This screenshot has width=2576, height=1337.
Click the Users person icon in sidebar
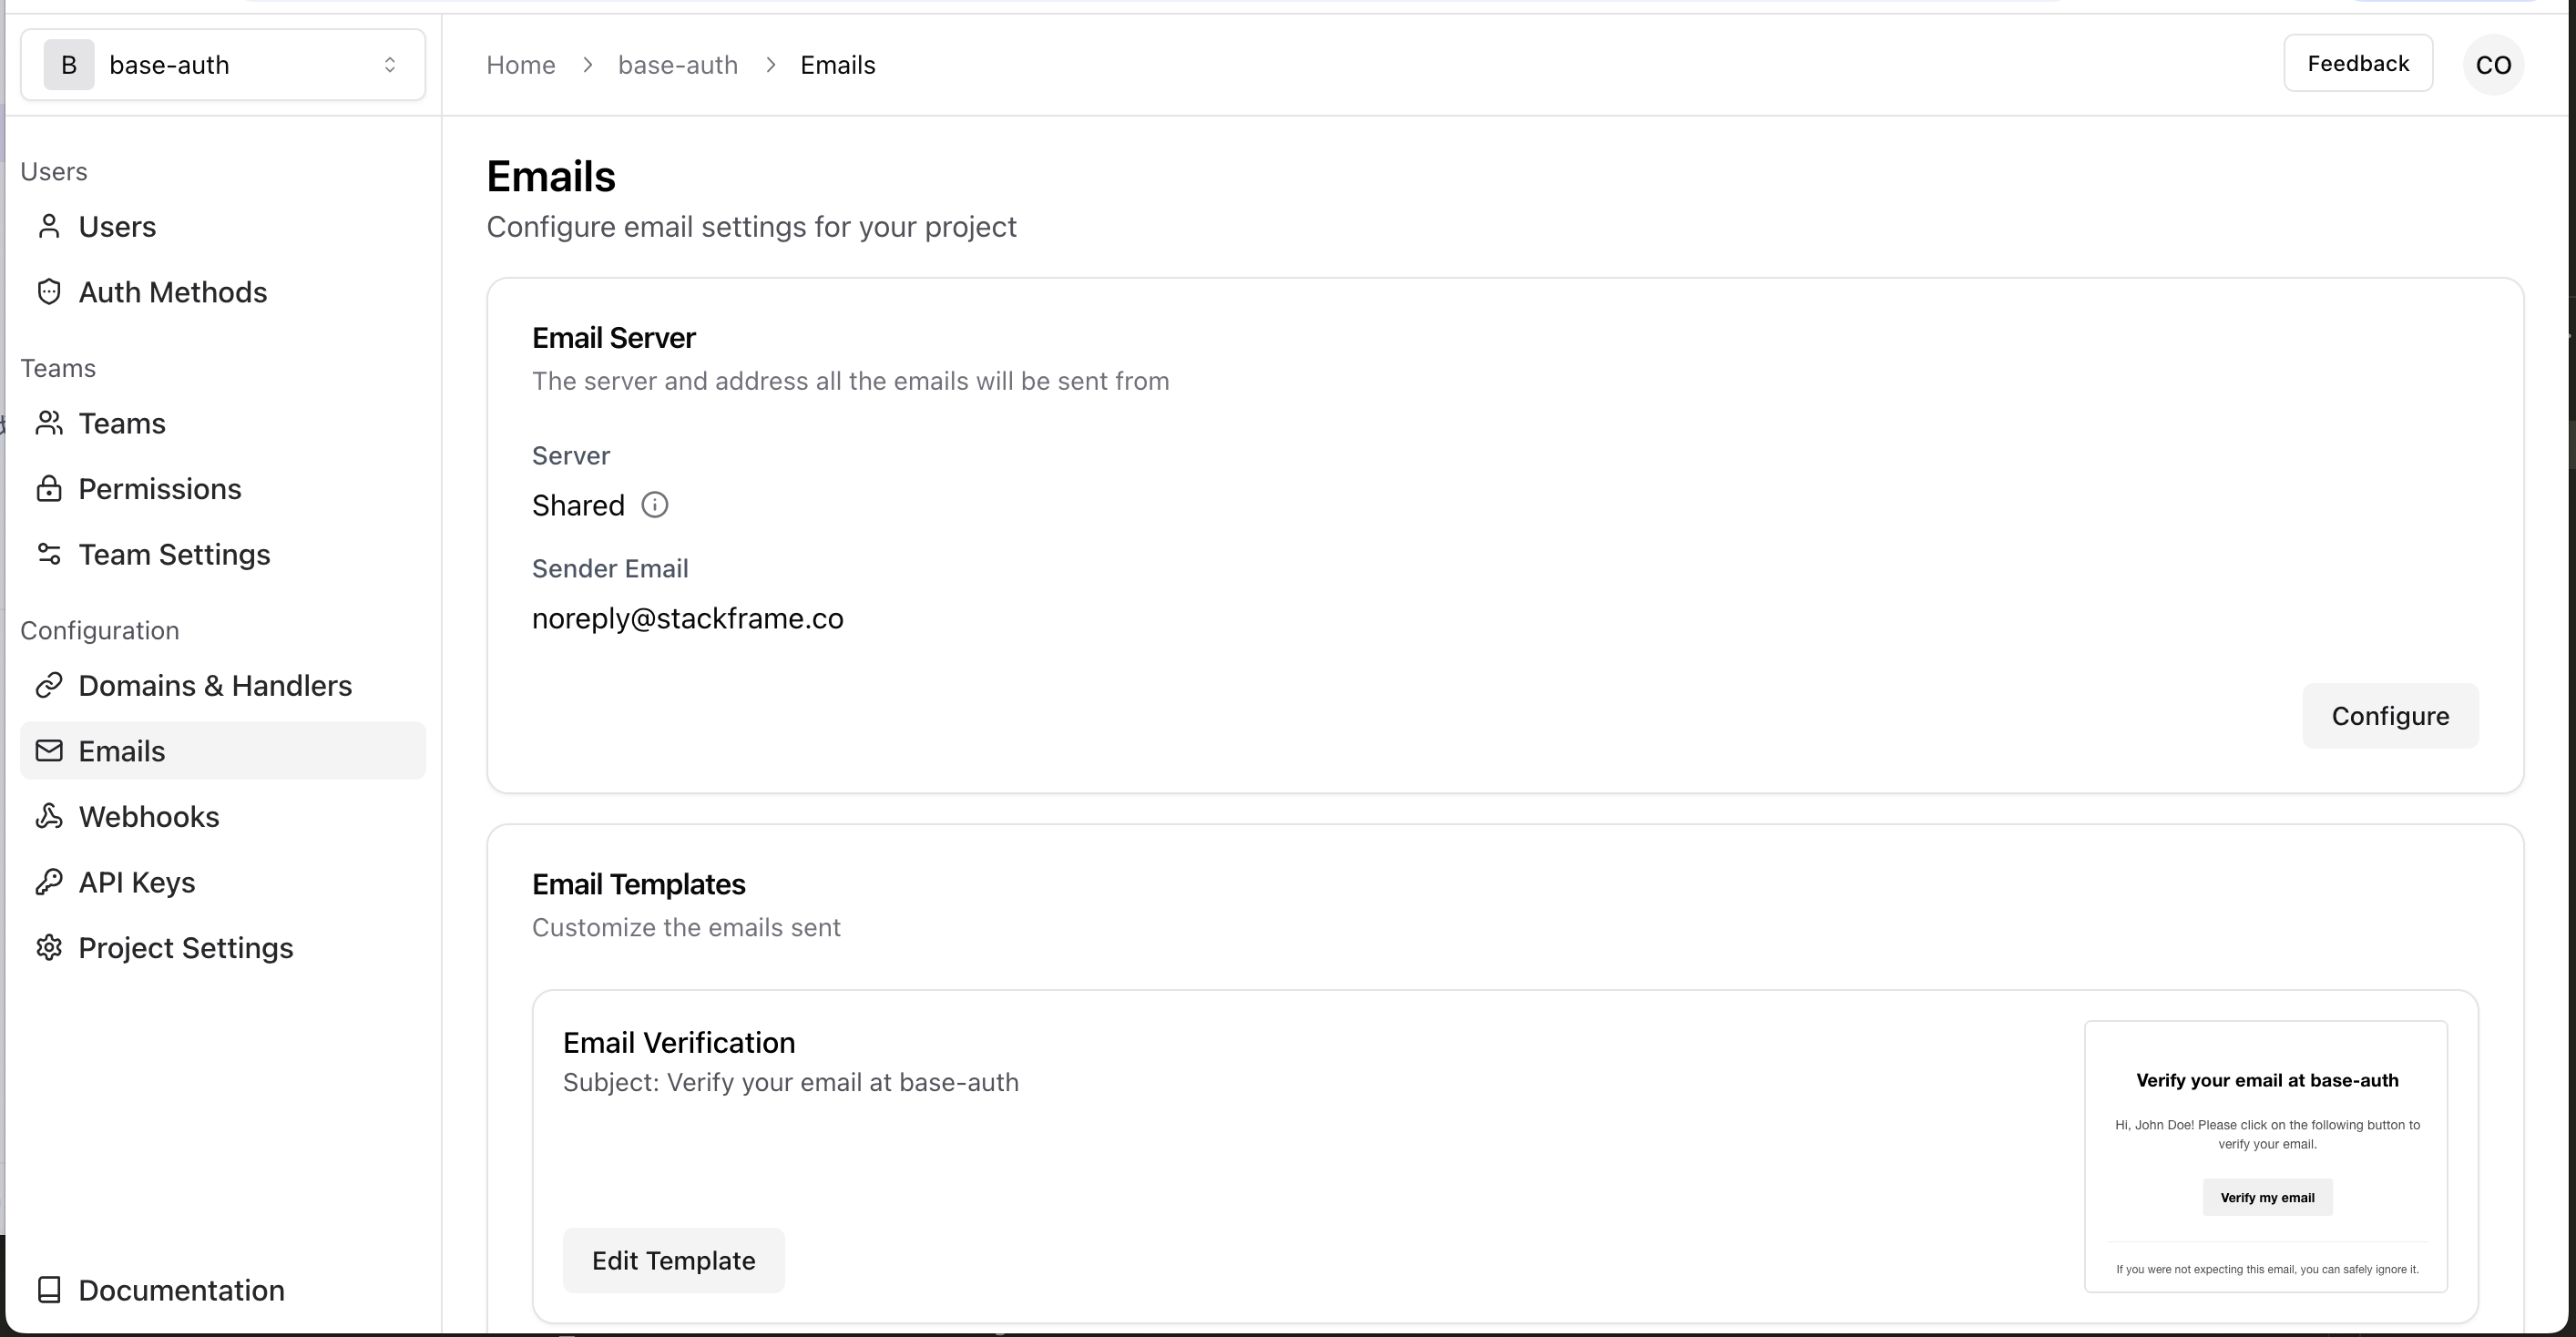49,227
